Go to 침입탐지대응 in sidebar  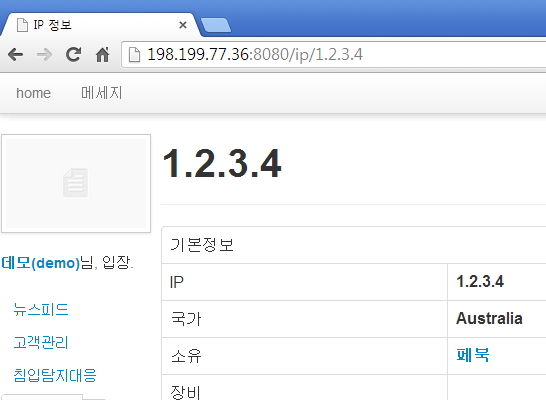click(x=55, y=375)
